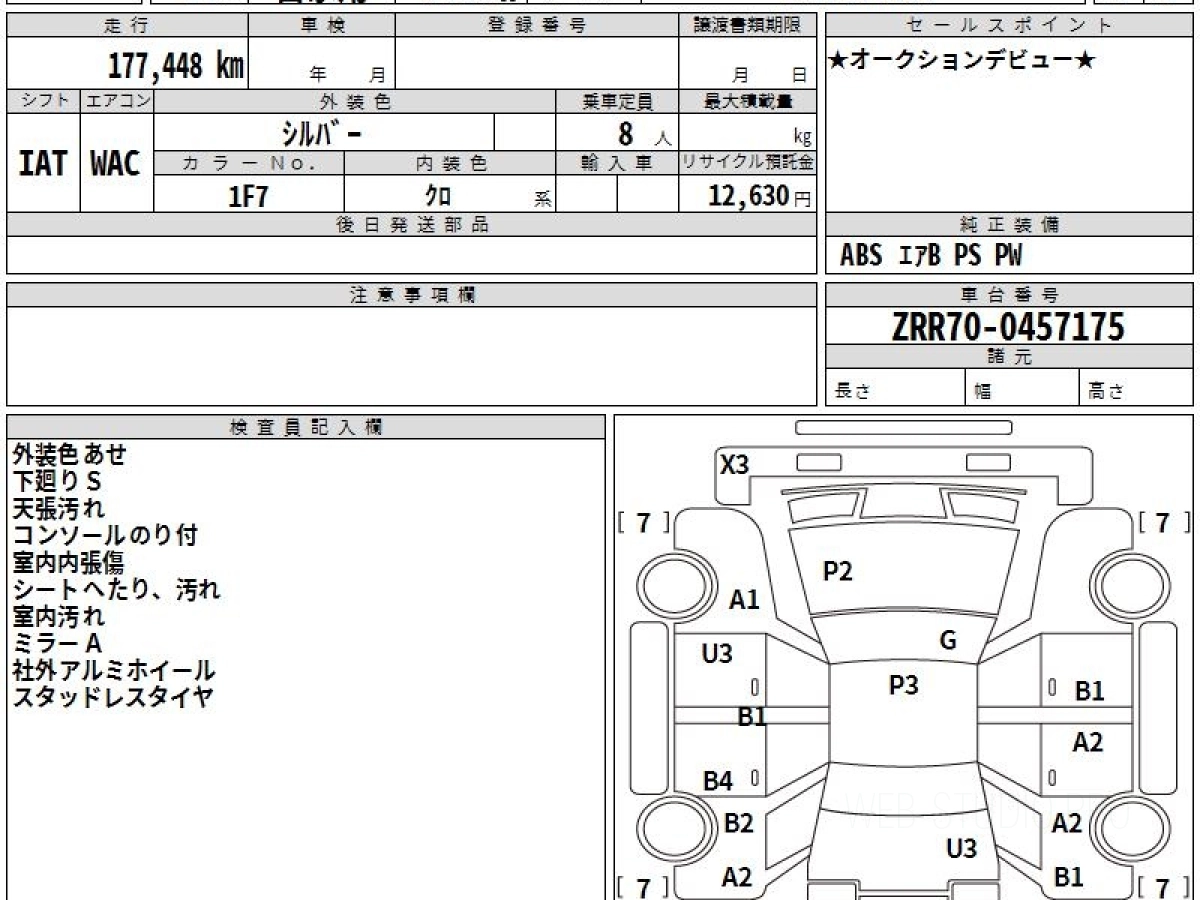The height and width of the screenshot is (900, 1200).
Task: Click the 内装色 header
Action: (x=450, y=163)
